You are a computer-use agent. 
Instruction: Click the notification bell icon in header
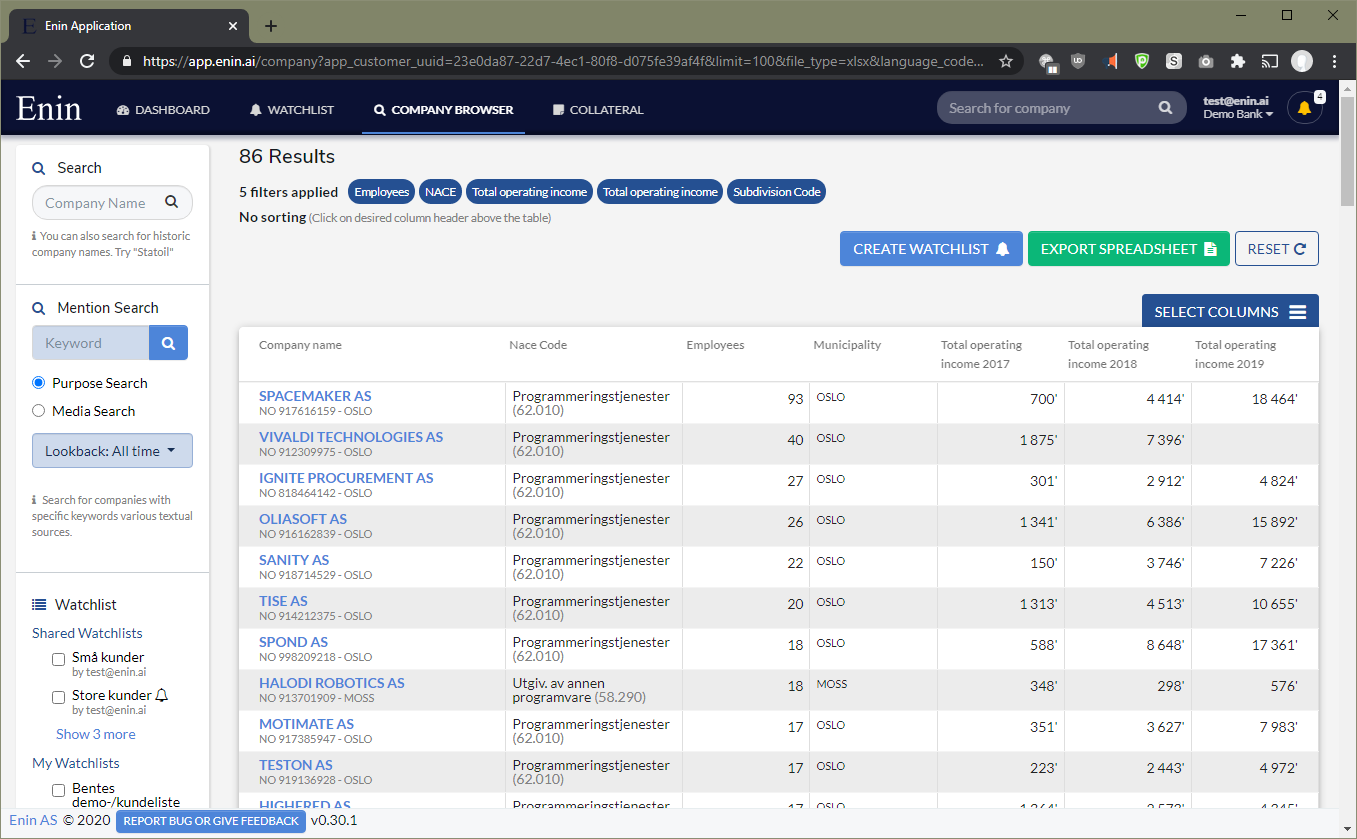(x=1304, y=108)
